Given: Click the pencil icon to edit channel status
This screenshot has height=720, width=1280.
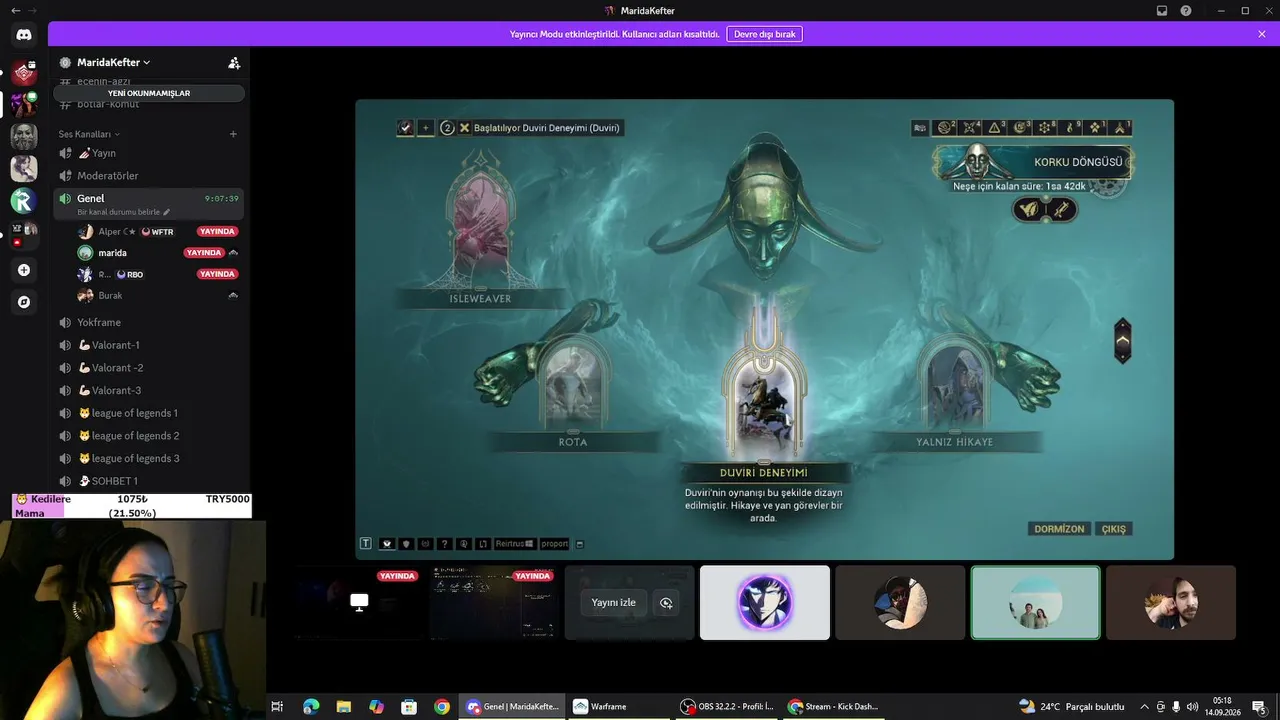Looking at the screenshot, I should (x=167, y=212).
